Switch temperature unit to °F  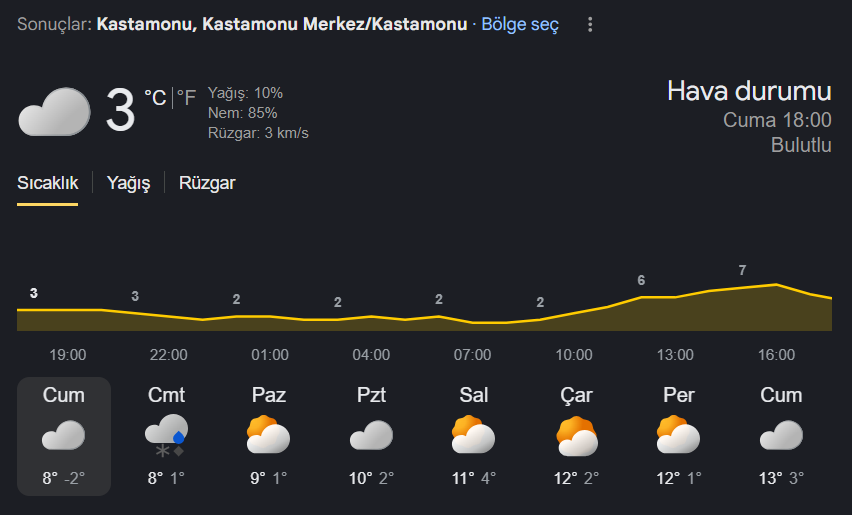tap(187, 97)
